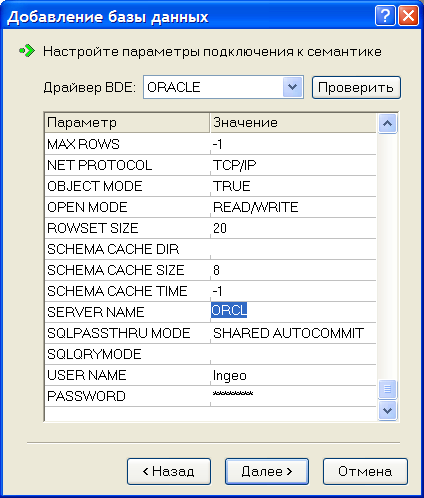Click the READ/WRITE value cell
The width and height of the screenshot is (424, 498).
[x=293, y=207]
